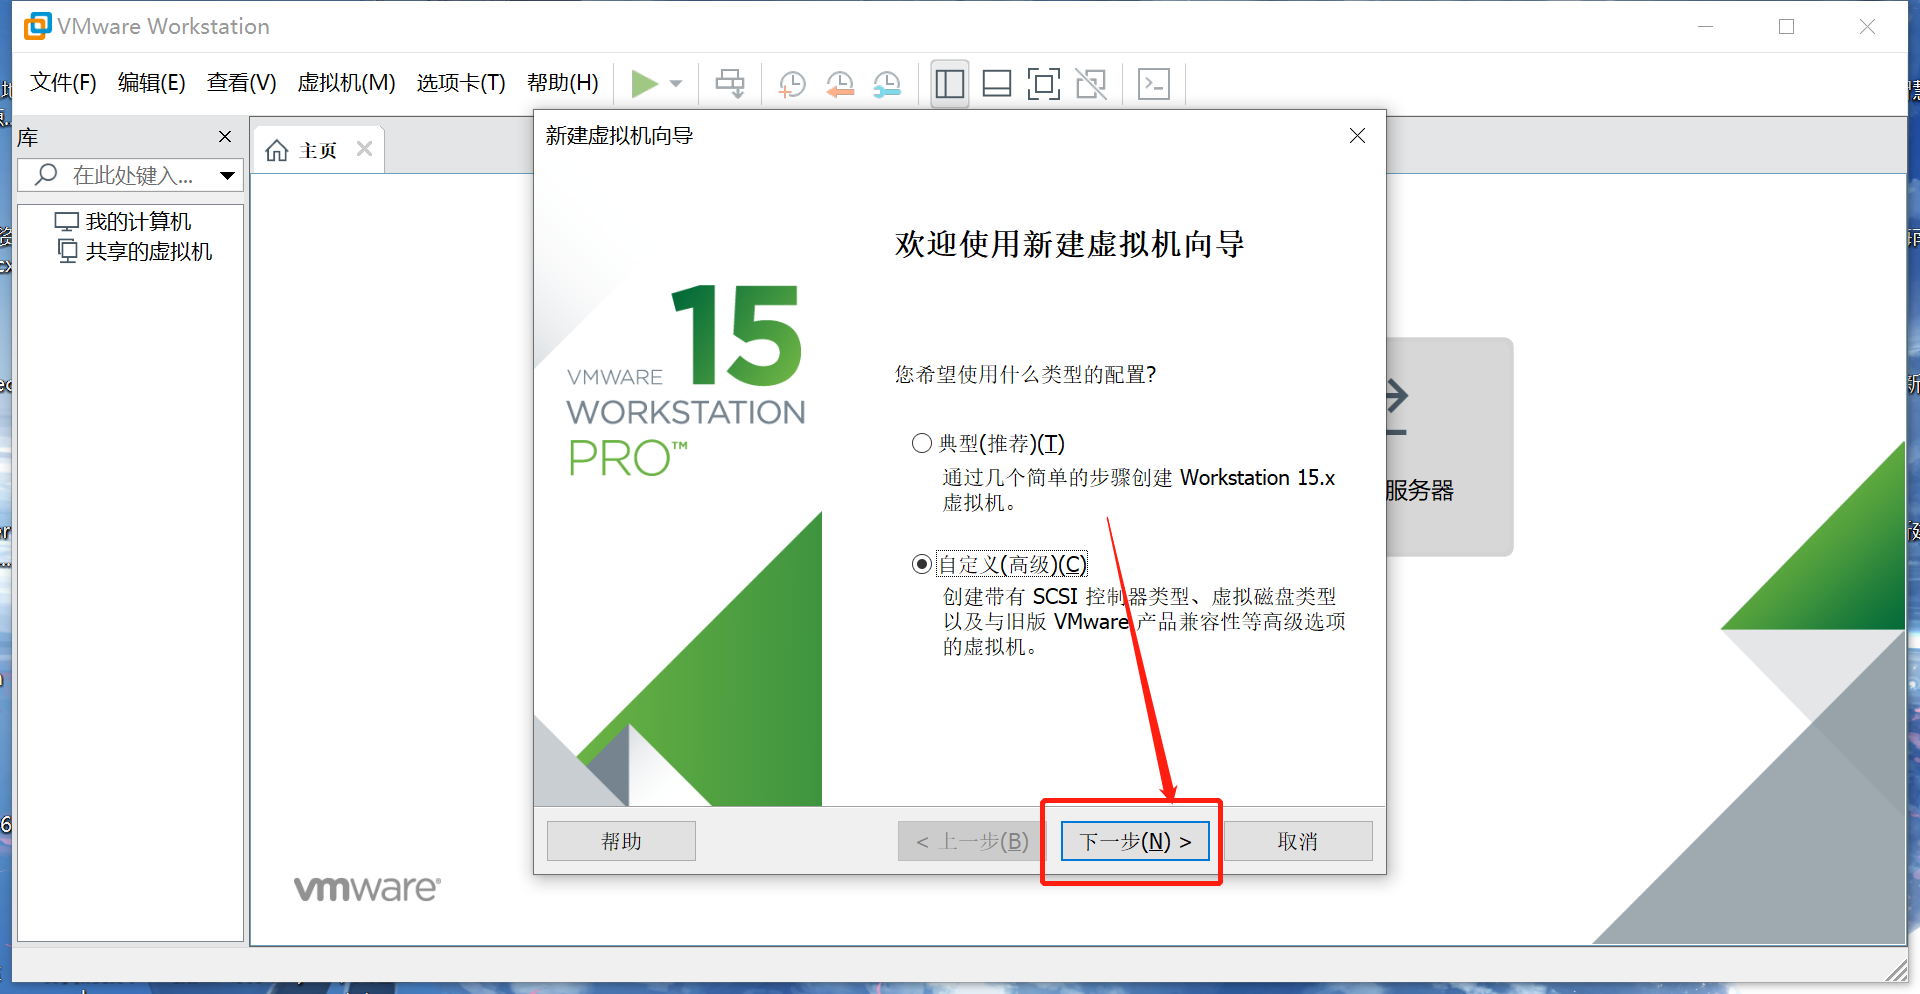This screenshot has height=994, width=1920.
Task: Click the green power-on play icon
Action: [x=644, y=84]
